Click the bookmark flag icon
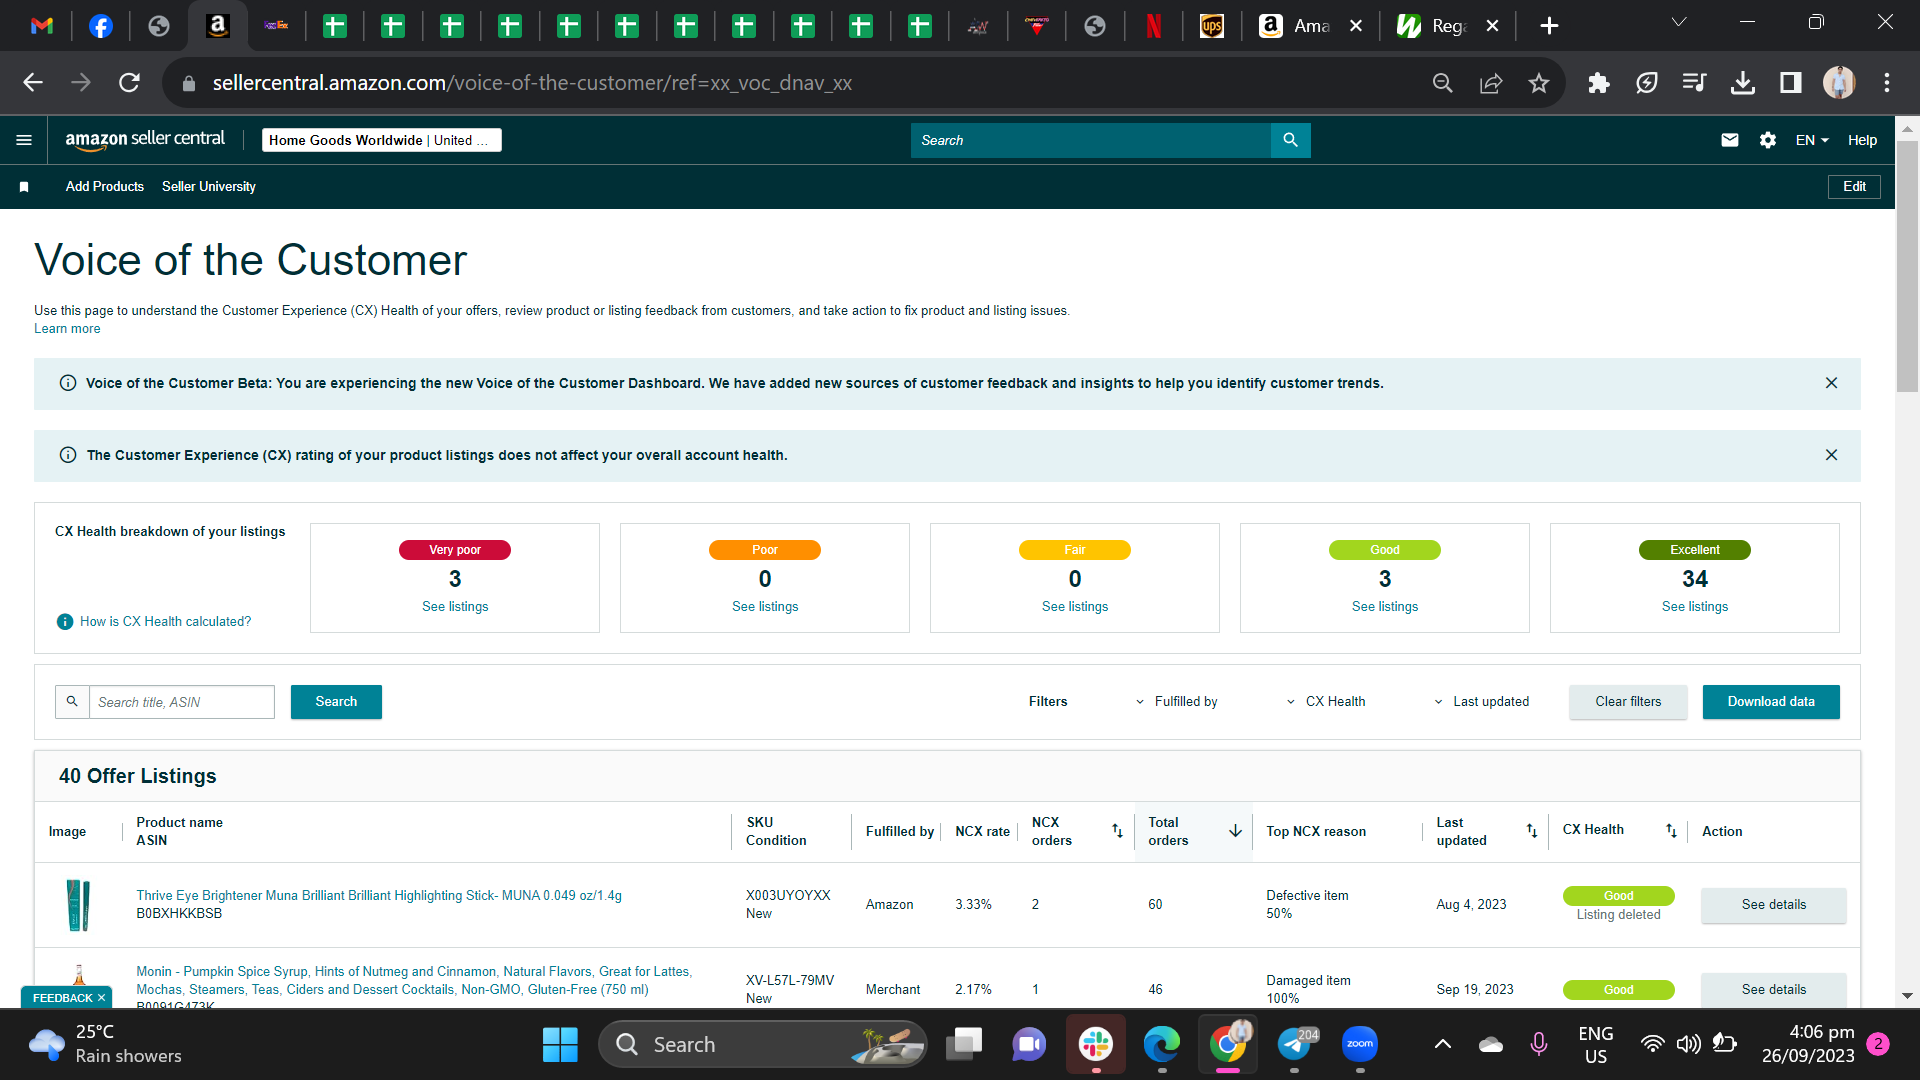 (x=24, y=187)
